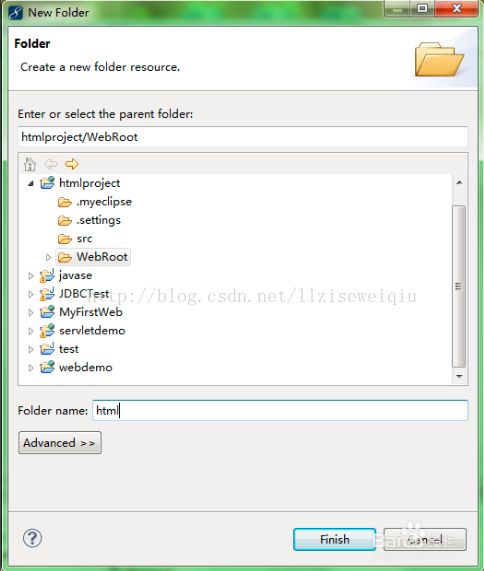Click the javase project icon
484x571 pixels.
47,276
